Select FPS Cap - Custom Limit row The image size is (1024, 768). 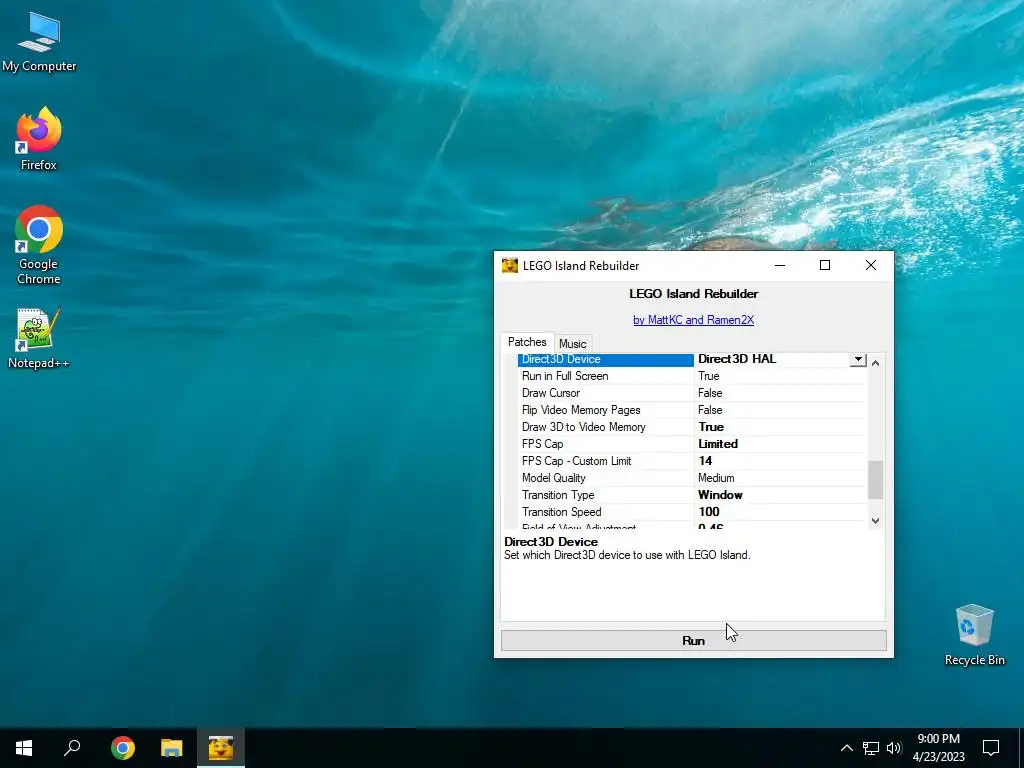click(692, 461)
